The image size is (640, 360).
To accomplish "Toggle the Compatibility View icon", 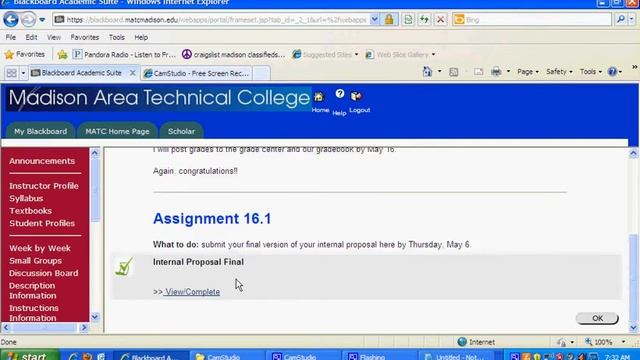I will pyautogui.click(x=408, y=20).
